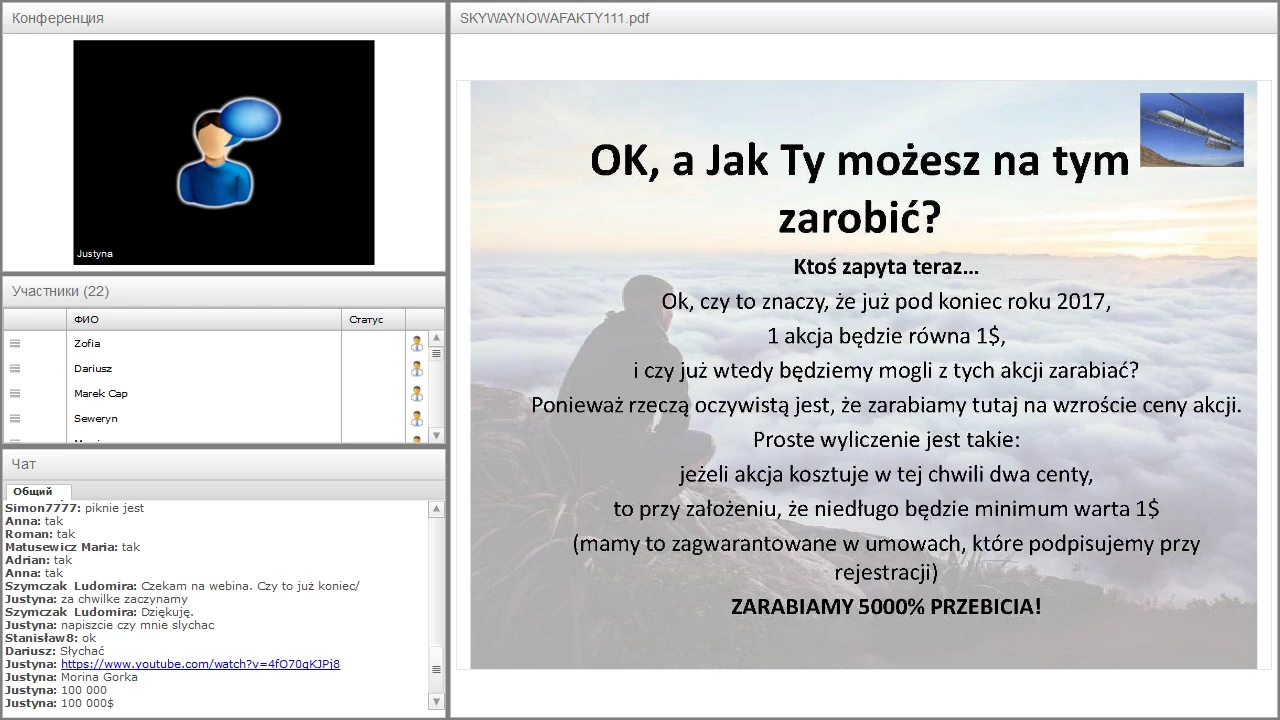The image size is (1280, 720).
Task: Click the user avatar icon in Zofia's row
Action: 417,343
